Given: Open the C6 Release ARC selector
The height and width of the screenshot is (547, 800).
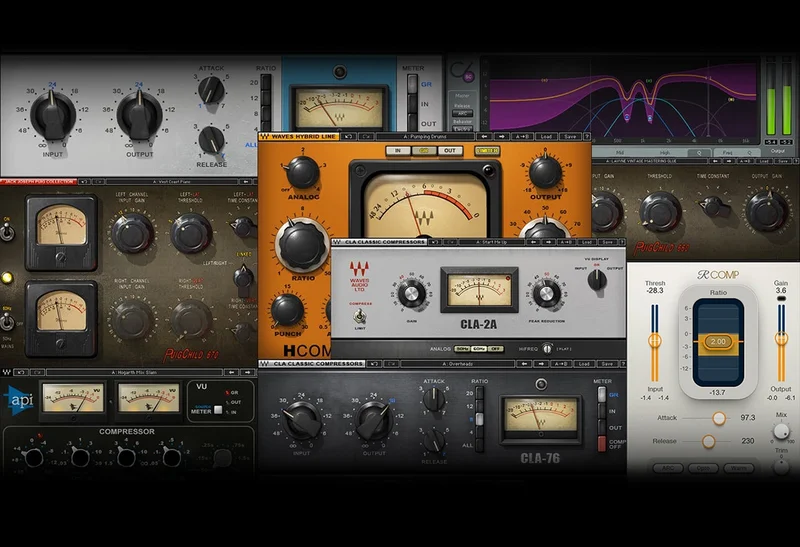Looking at the screenshot, I should click(462, 113).
